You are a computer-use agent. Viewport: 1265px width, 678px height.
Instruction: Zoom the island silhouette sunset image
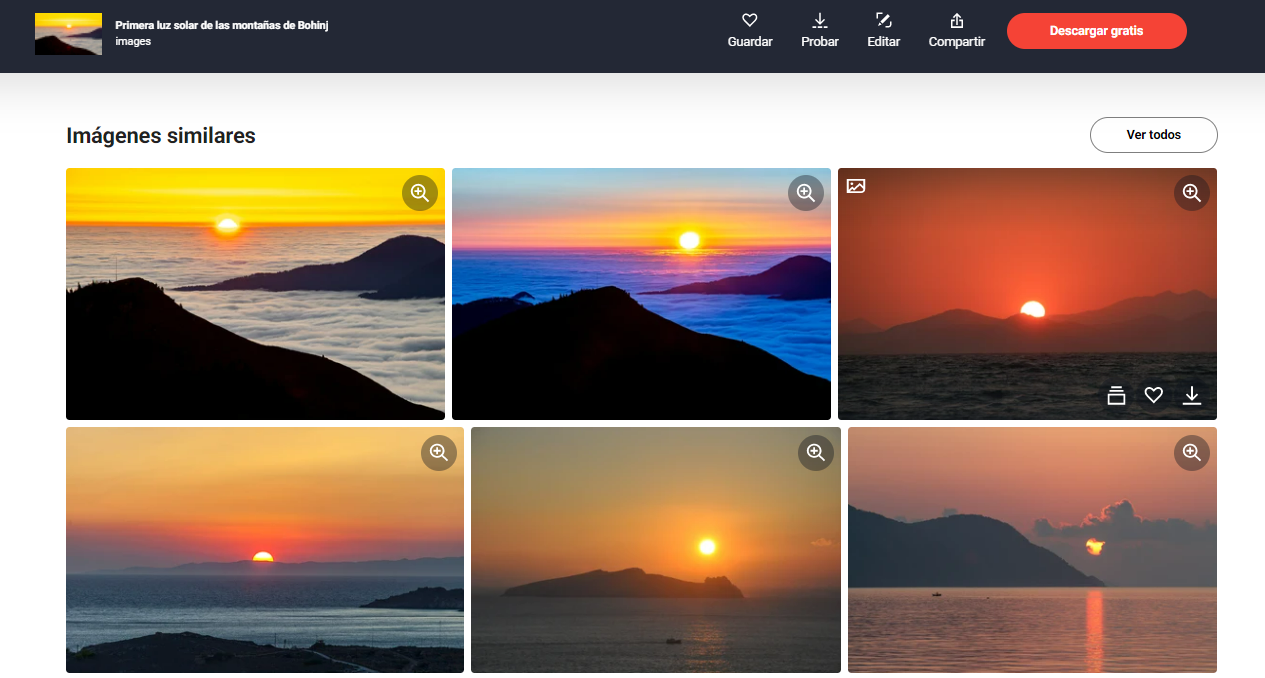pos(815,453)
